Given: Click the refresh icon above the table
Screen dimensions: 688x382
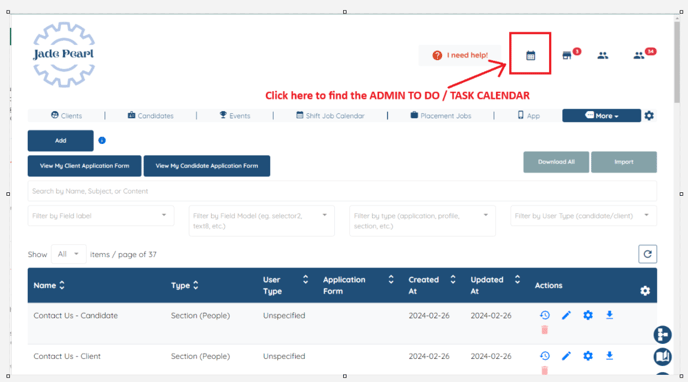Looking at the screenshot, I should [x=648, y=254].
